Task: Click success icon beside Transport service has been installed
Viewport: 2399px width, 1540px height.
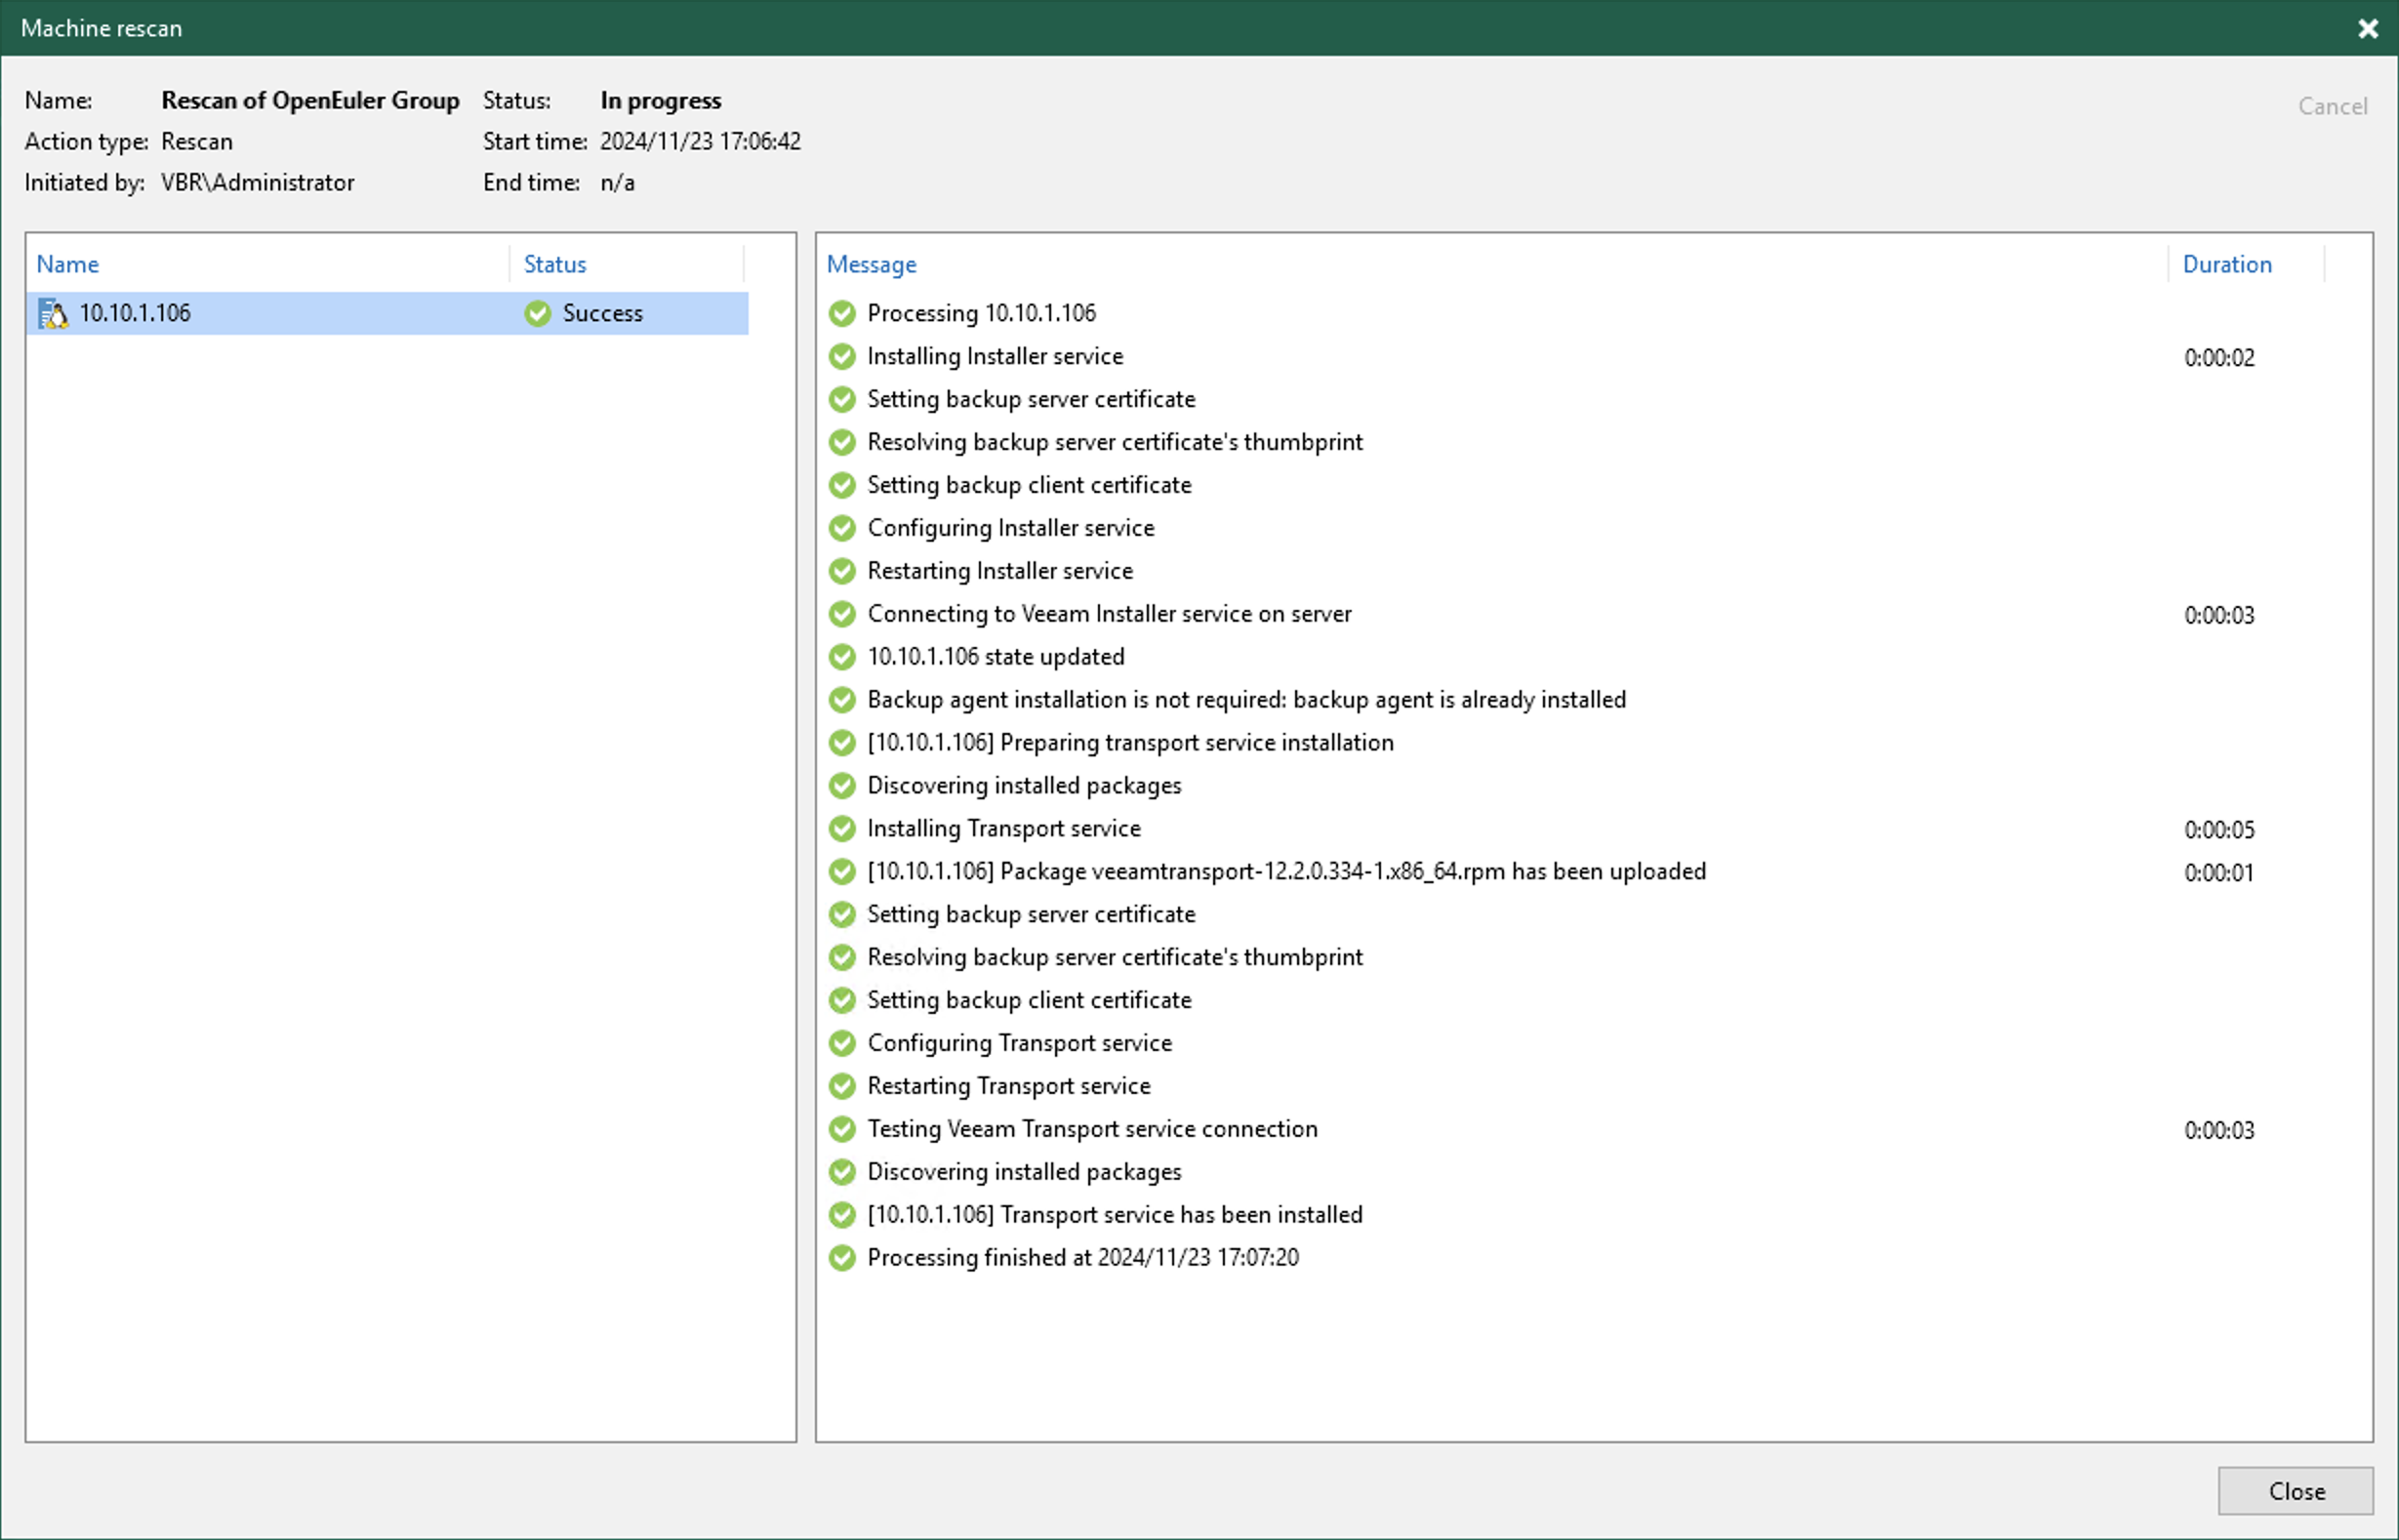Action: click(x=842, y=1215)
